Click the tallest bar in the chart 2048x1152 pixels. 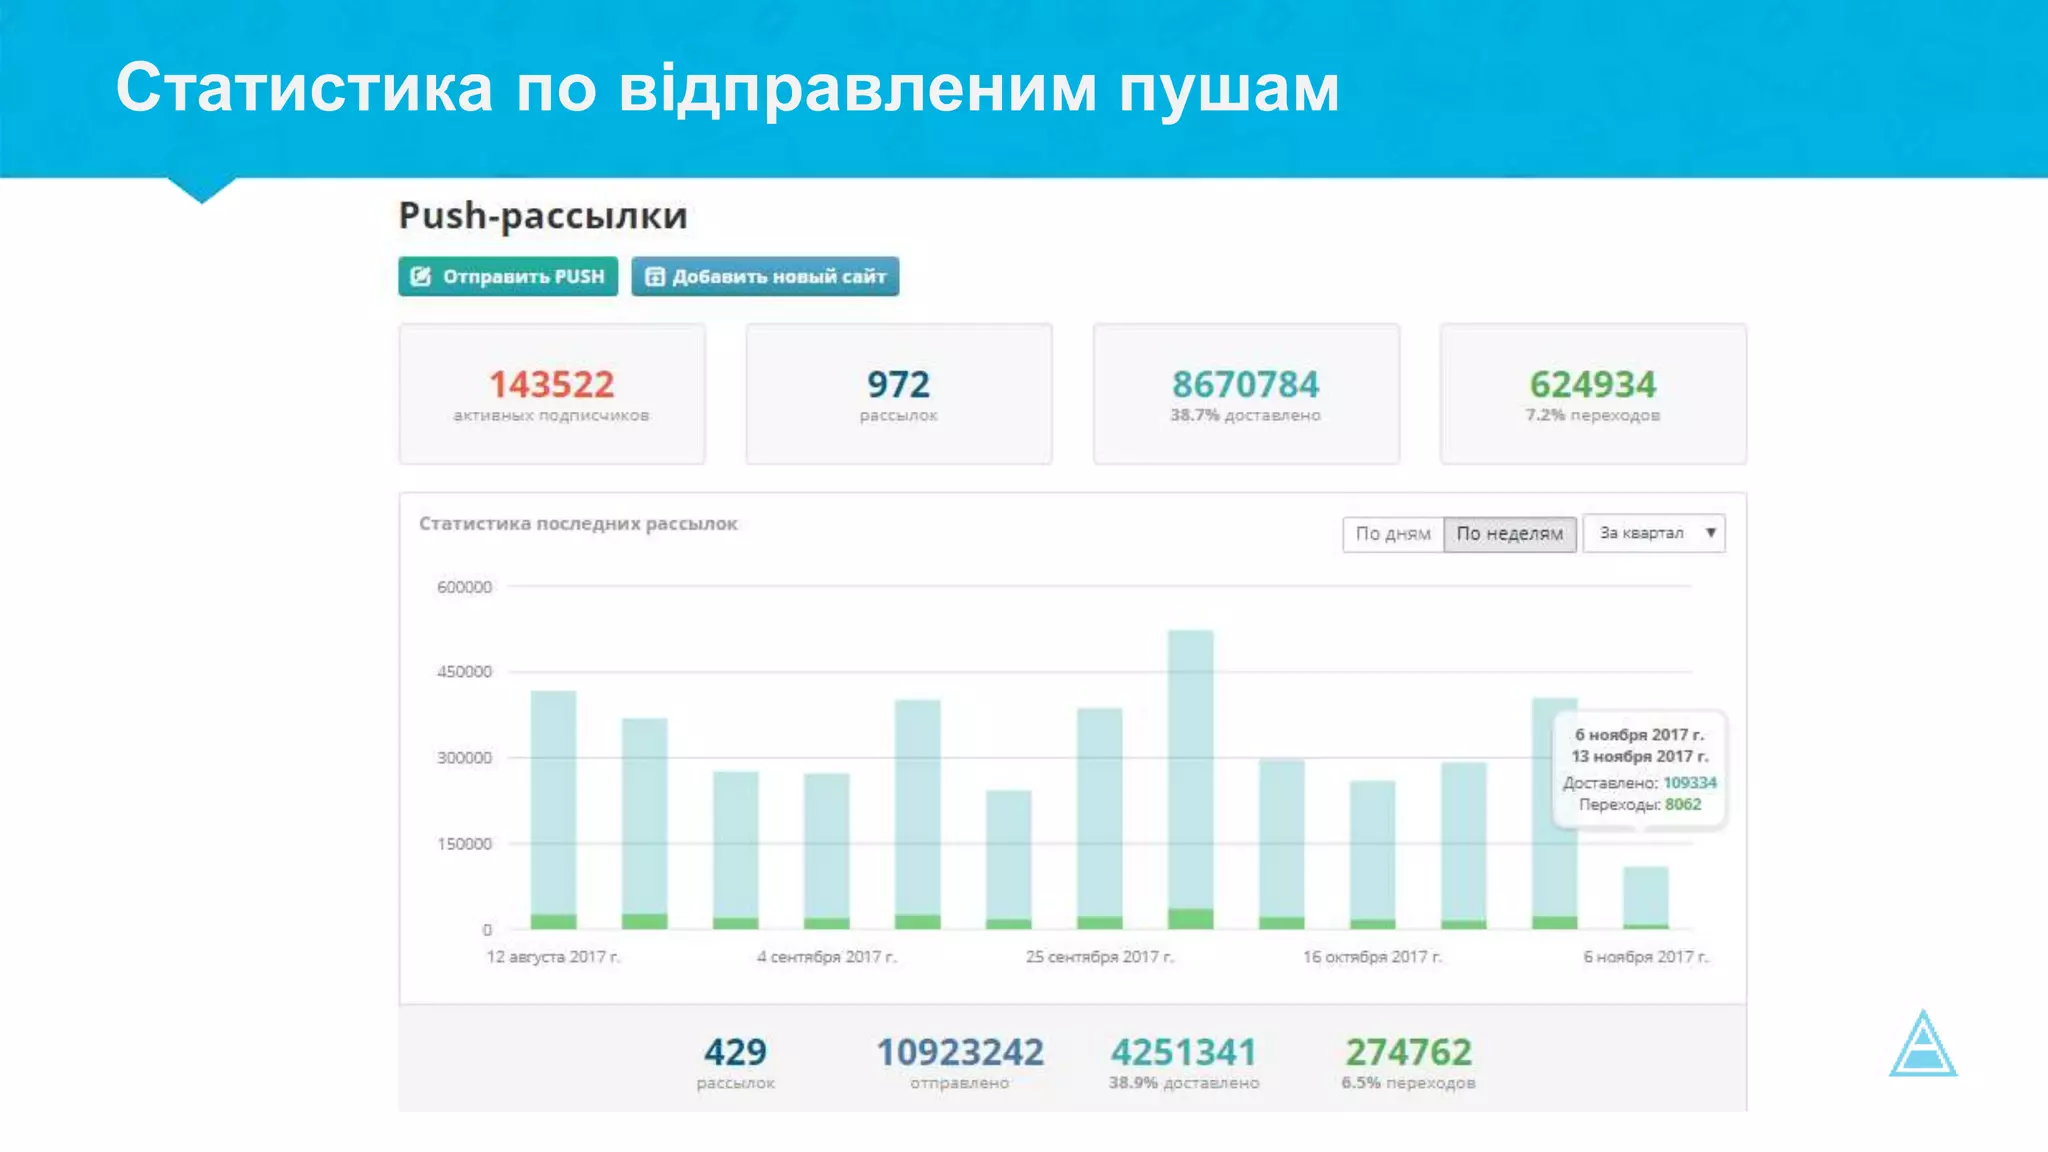point(1190,779)
